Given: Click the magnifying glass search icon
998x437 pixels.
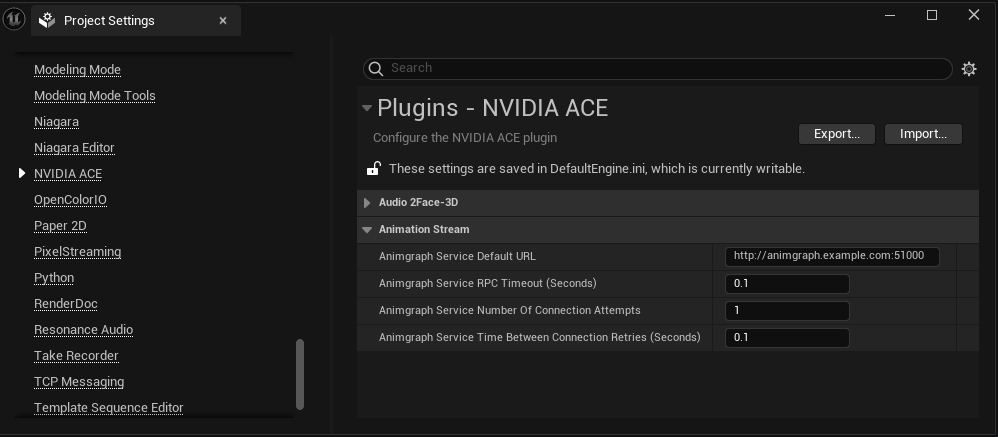Looking at the screenshot, I should (x=376, y=68).
